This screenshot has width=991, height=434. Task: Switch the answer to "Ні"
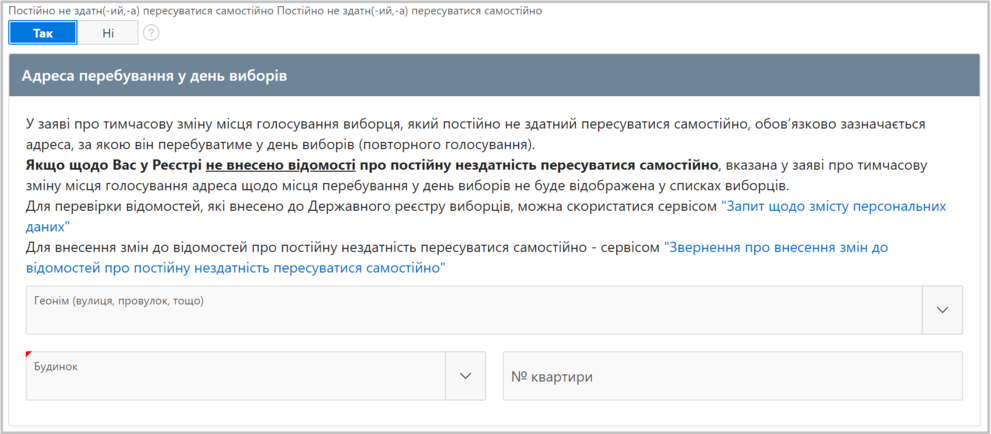[108, 33]
